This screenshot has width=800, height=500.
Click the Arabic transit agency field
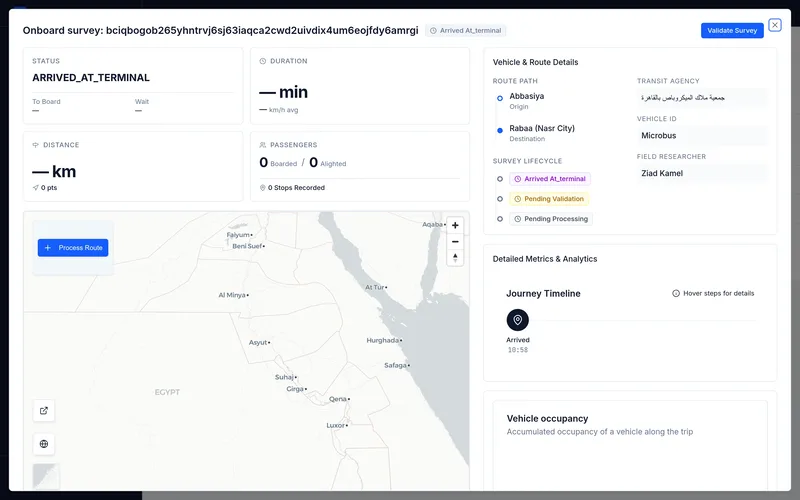coord(702,97)
